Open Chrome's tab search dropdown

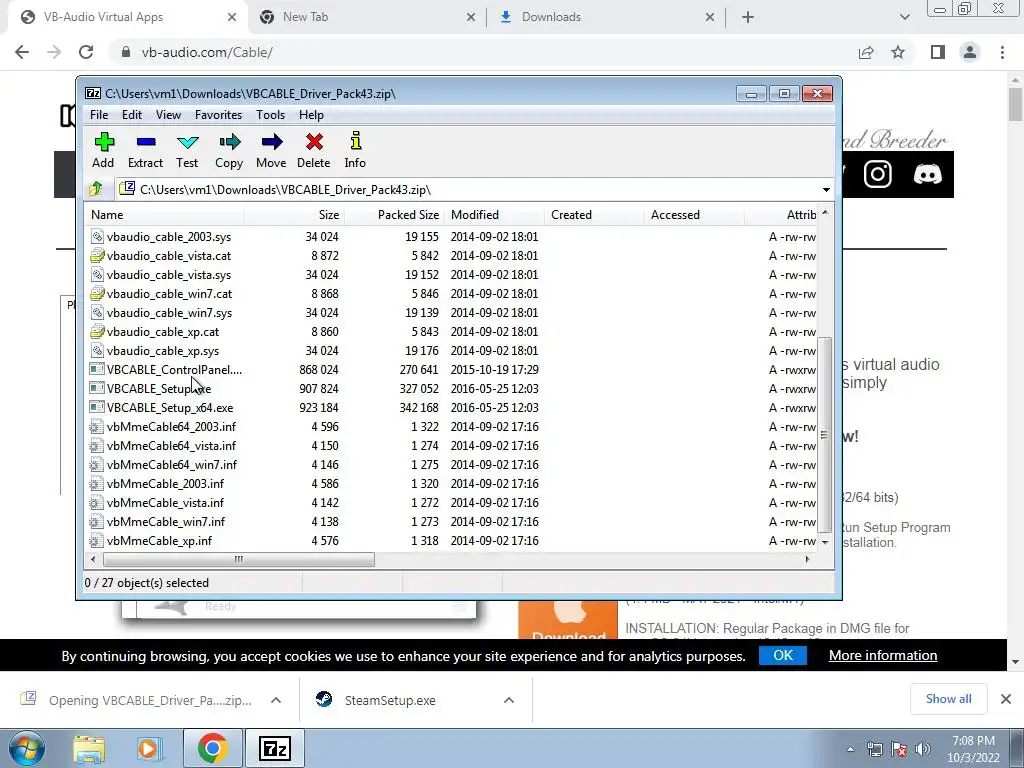point(904,17)
